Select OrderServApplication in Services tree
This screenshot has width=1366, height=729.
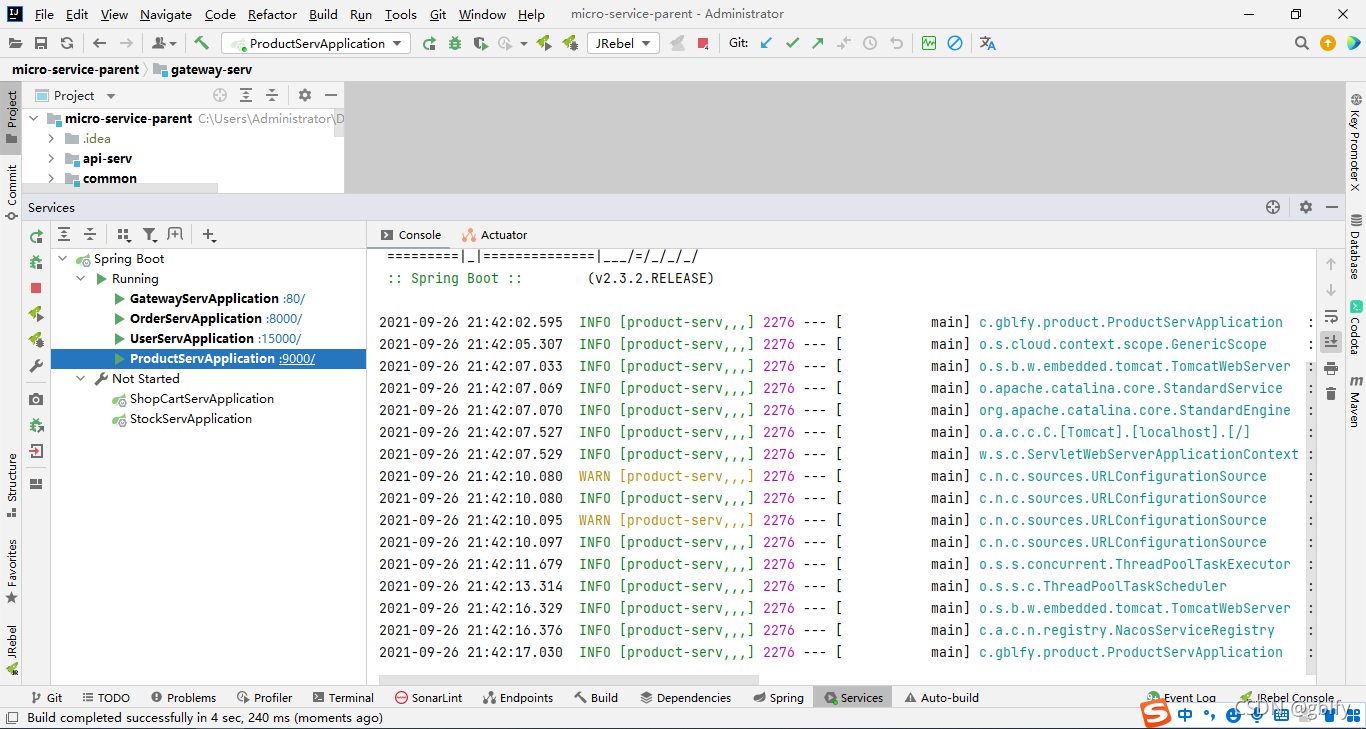[x=196, y=319]
